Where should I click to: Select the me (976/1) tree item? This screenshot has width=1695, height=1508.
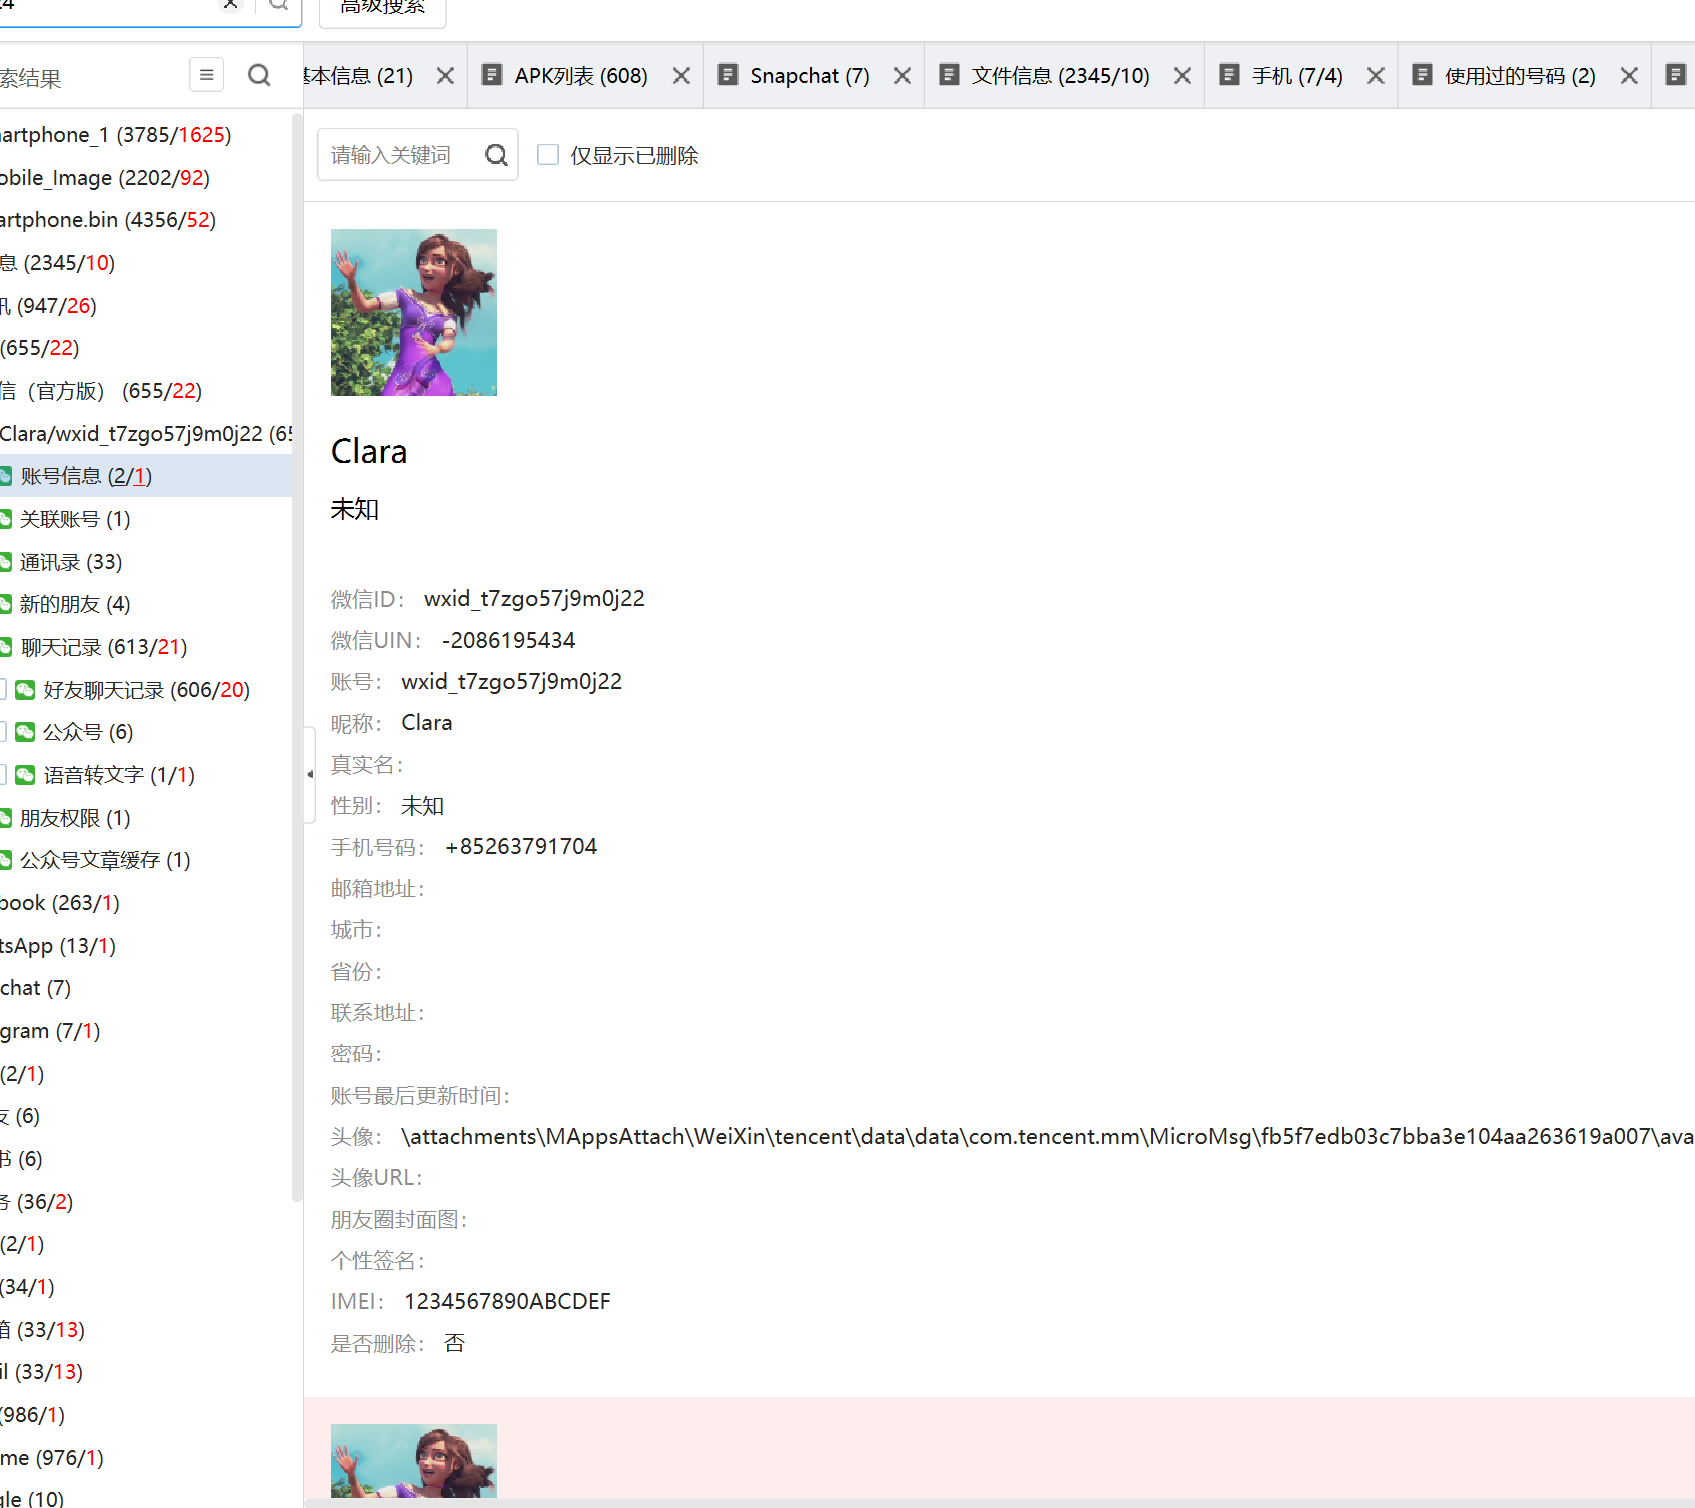tap(52, 1458)
